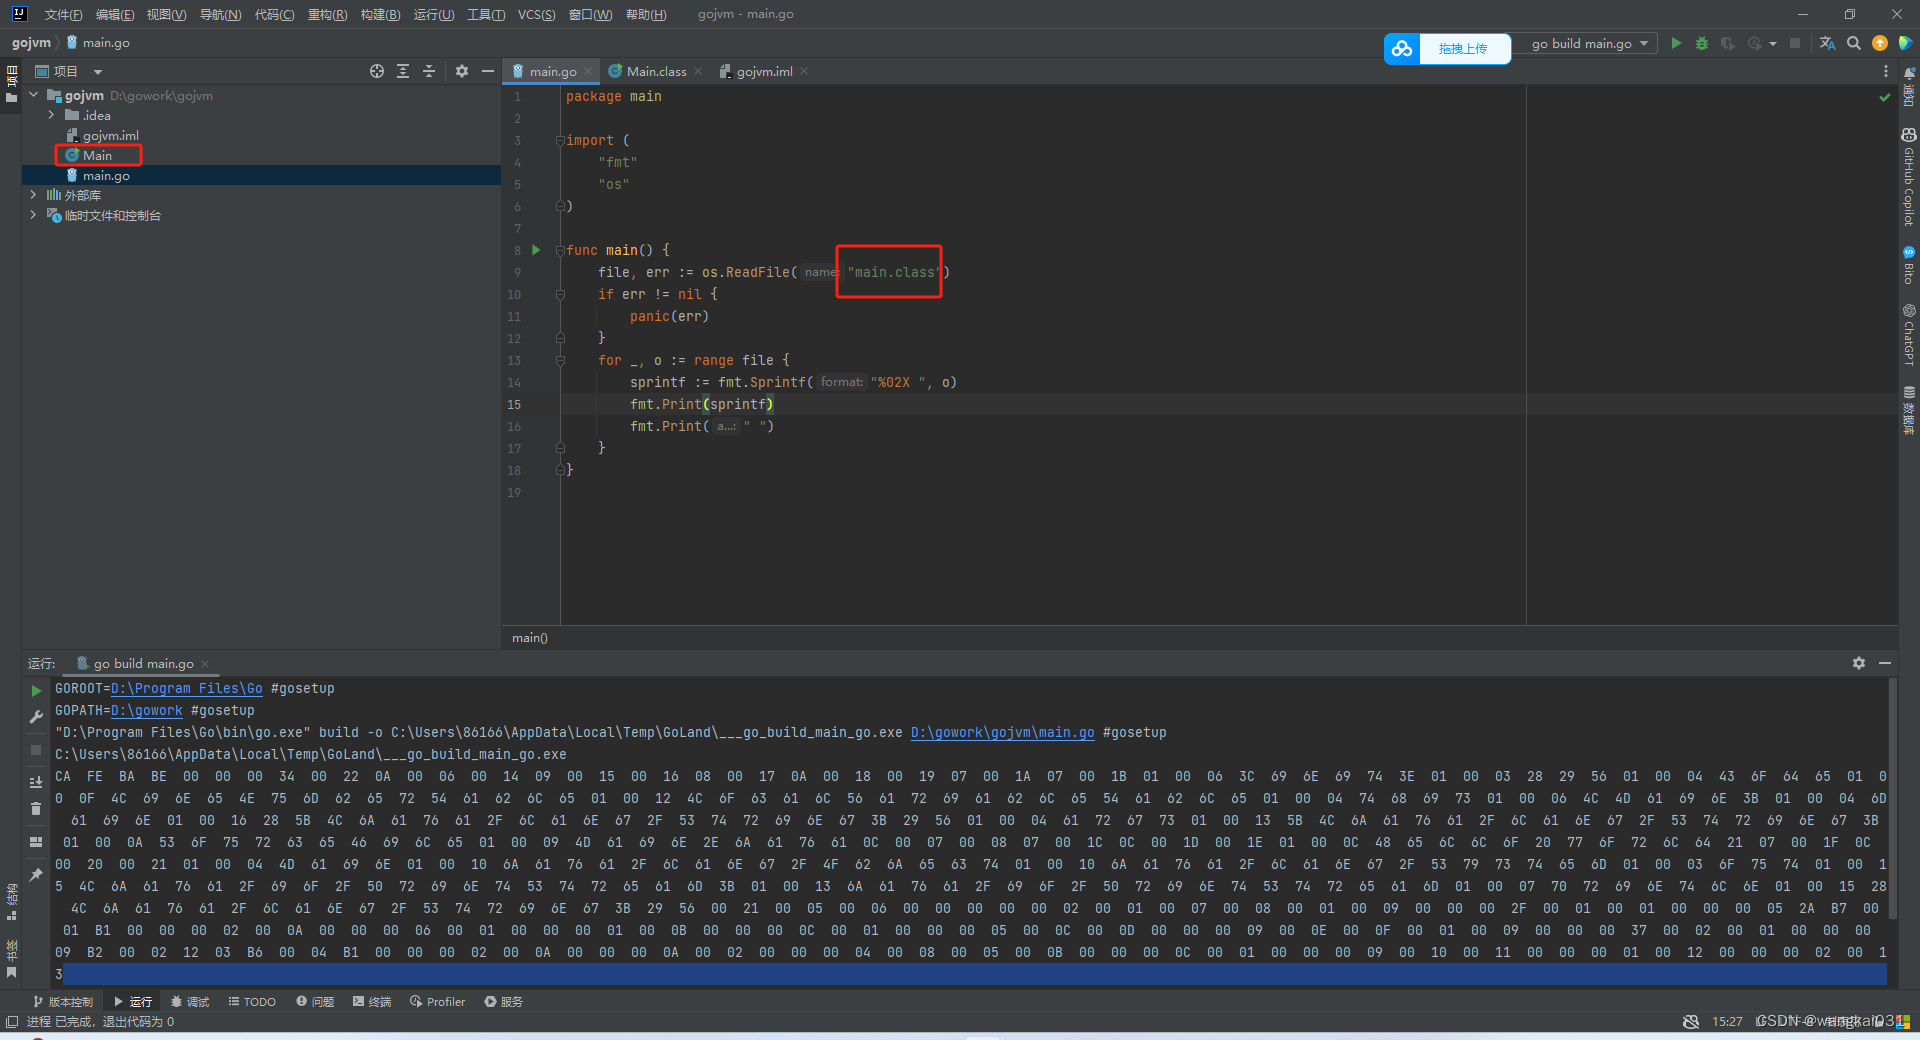Clear console output with trash icon
1920x1040 pixels.
click(36, 808)
